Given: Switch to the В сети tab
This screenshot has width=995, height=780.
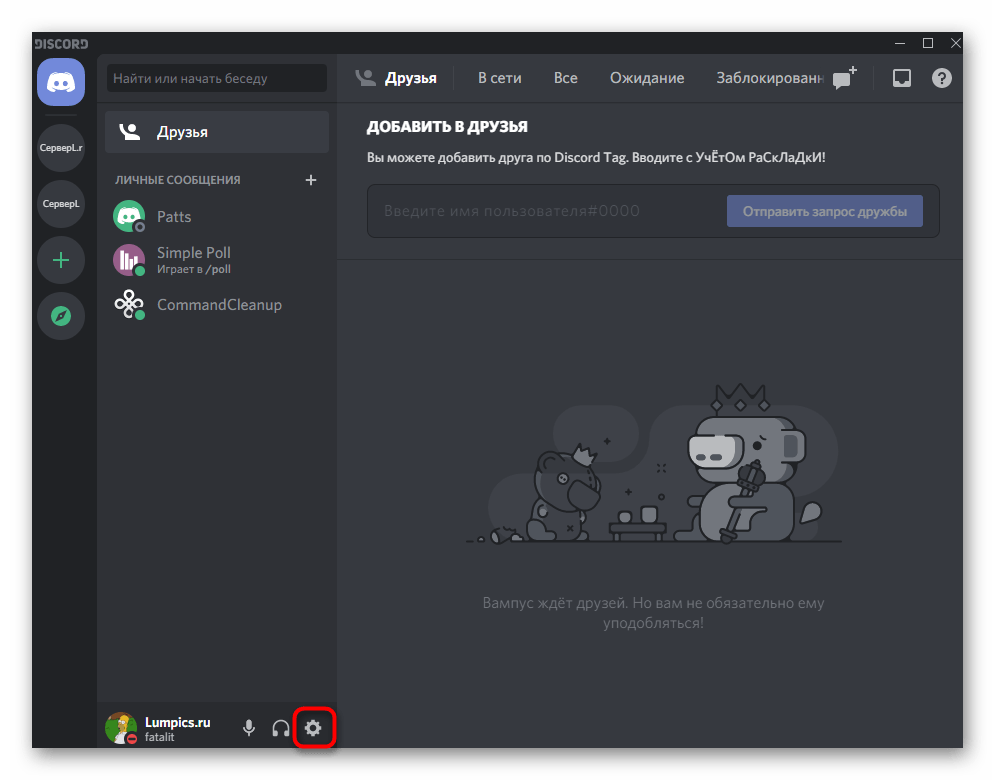Looking at the screenshot, I should pyautogui.click(x=499, y=78).
